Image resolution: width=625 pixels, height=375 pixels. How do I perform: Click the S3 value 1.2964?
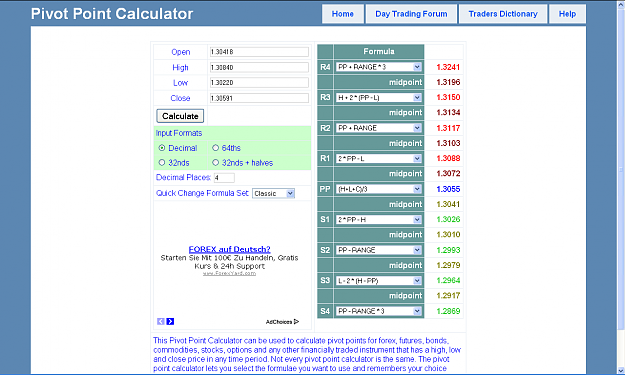(x=448, y=280)
